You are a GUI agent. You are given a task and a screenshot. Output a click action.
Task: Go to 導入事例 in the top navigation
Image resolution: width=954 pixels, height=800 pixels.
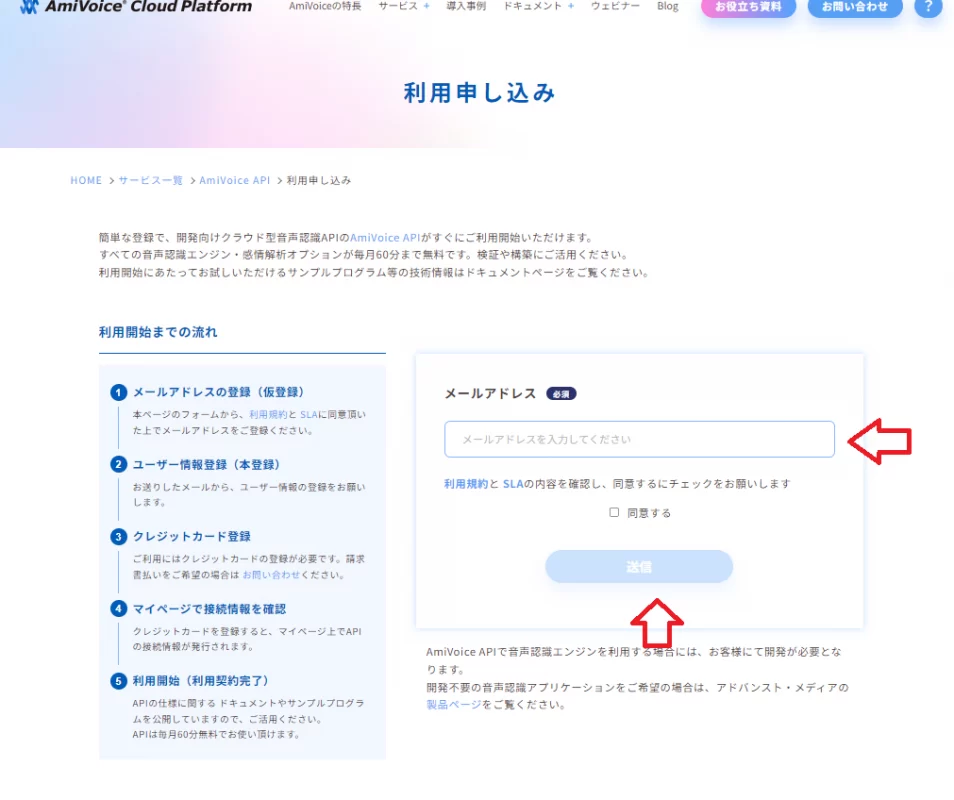(466, 6)
